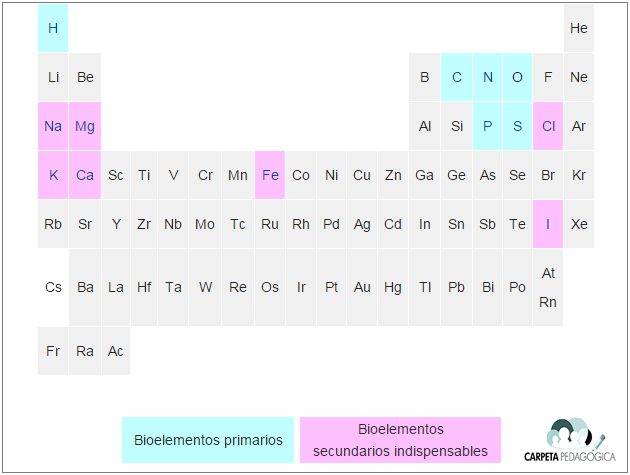The width and height of the screenshot is (630, 475).
Task: Click the Bioelementos primarios legend box
Action: tap(208, 440)
